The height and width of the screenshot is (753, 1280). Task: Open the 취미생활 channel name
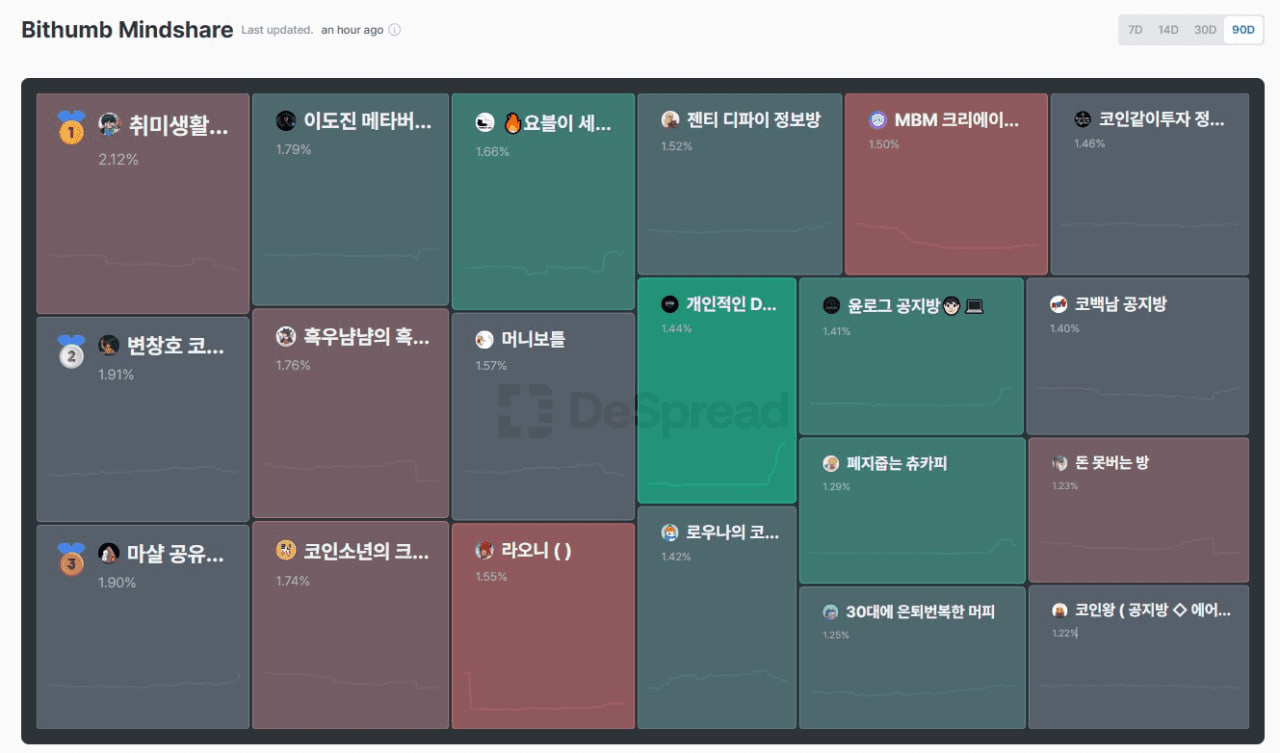[x=178, y=125]
